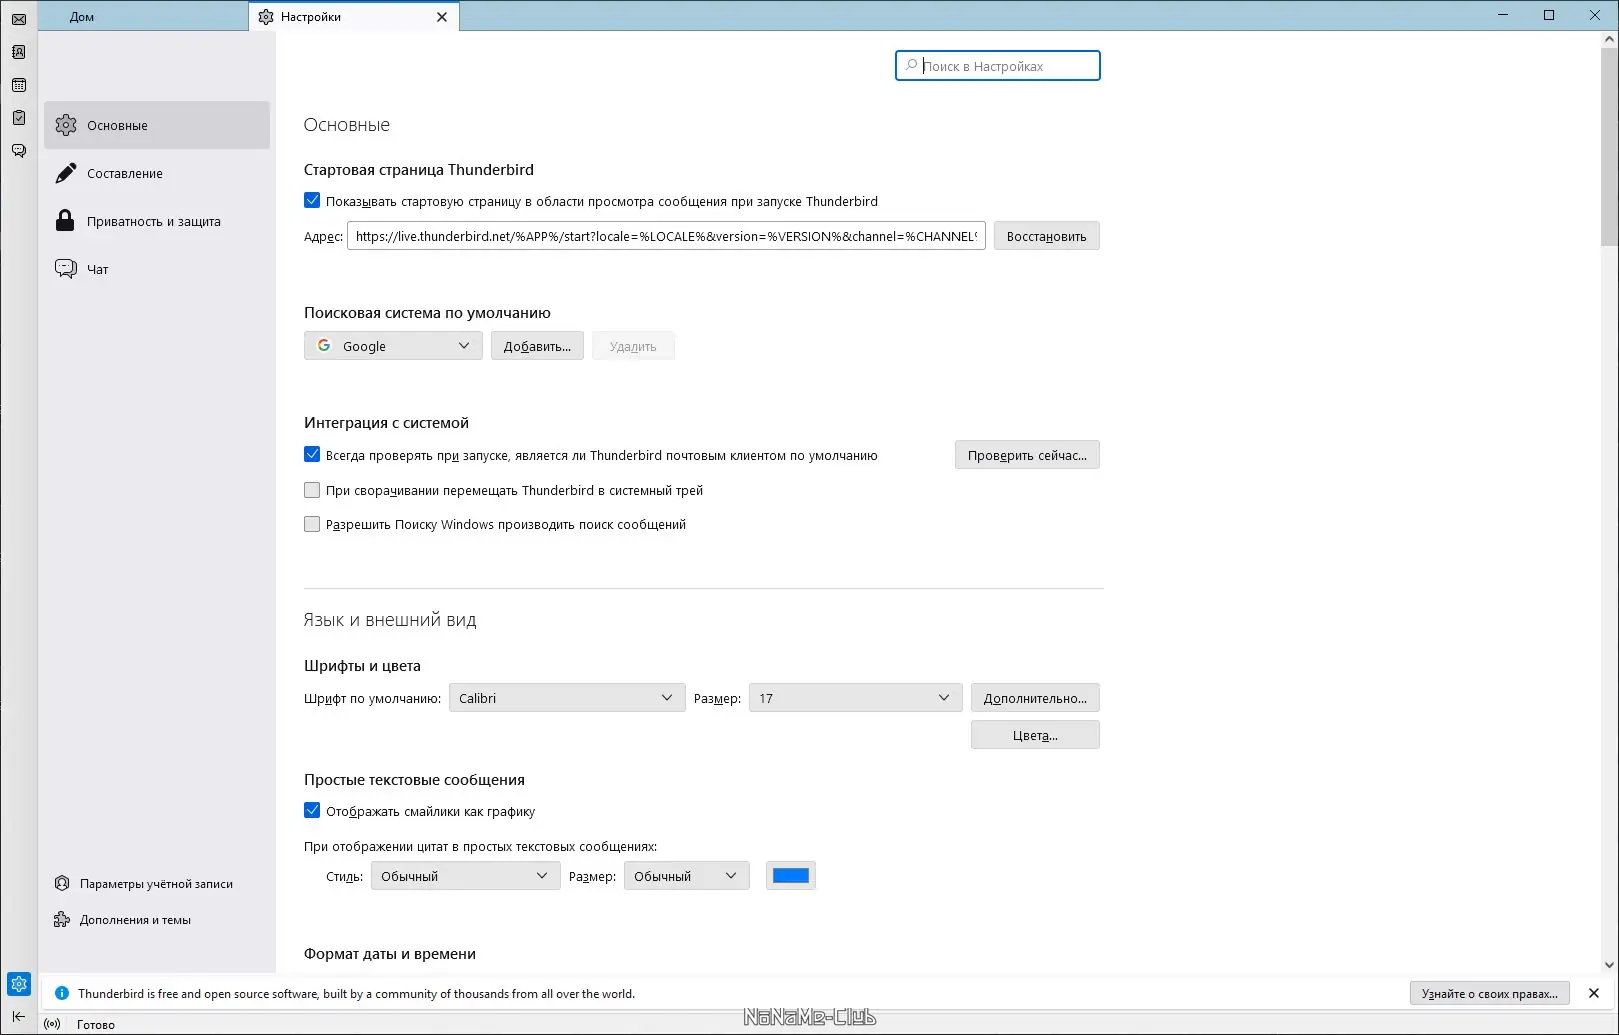
Task: Open the Цвета button
Action: click(x=1035, y=735)
